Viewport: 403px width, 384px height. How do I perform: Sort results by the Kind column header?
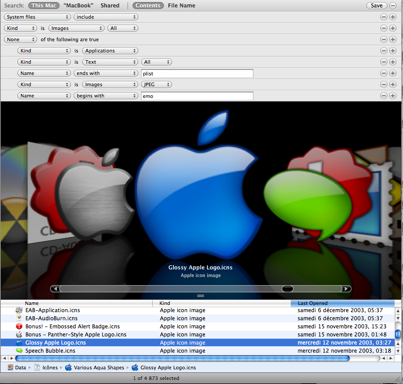click(222, 303)
